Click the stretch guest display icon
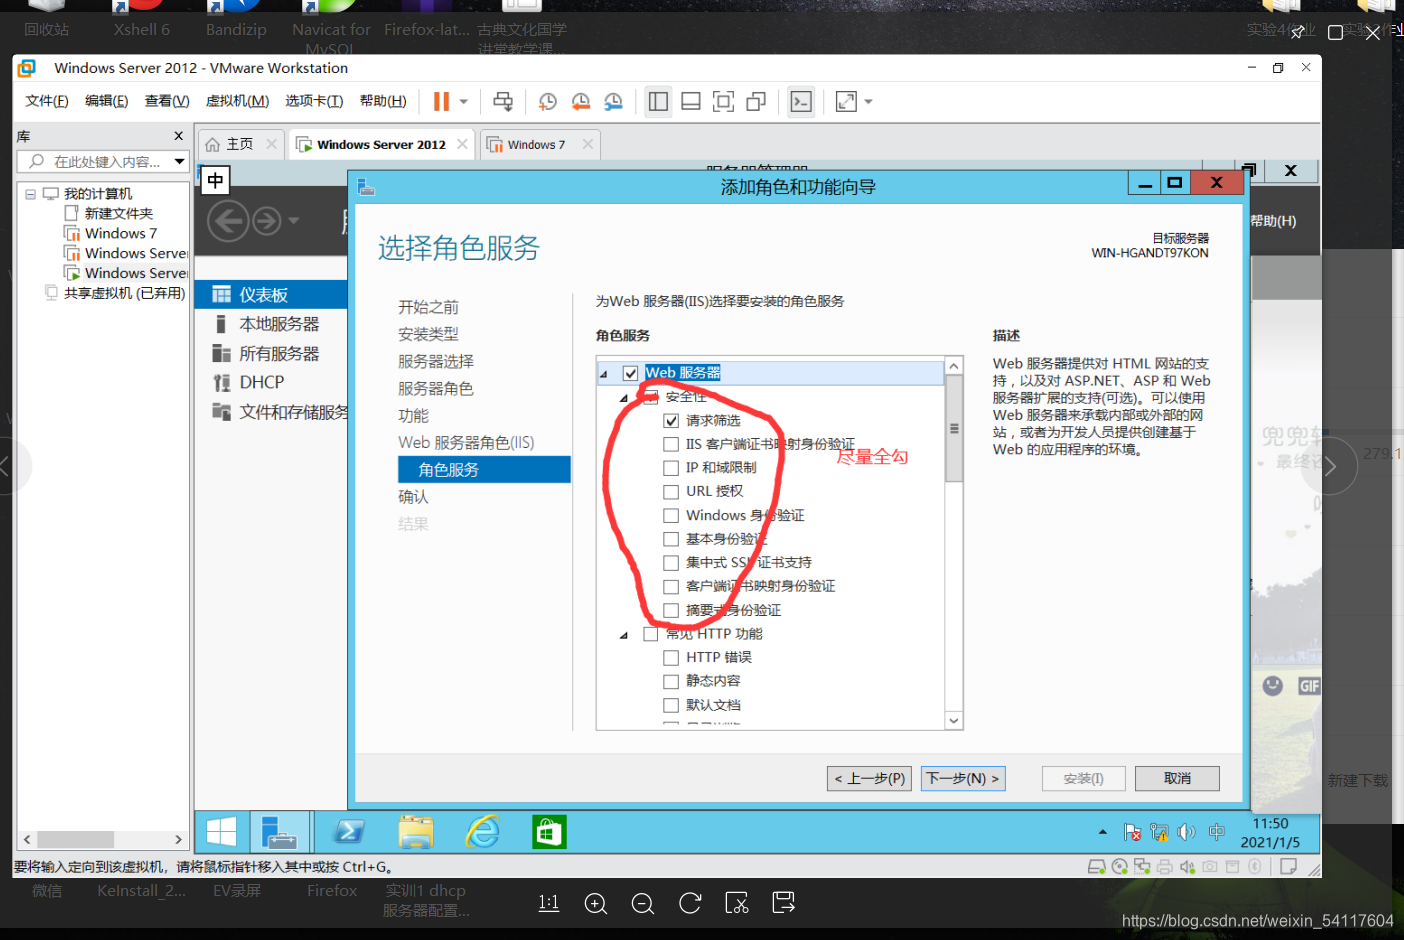 (x=846, y=101)
